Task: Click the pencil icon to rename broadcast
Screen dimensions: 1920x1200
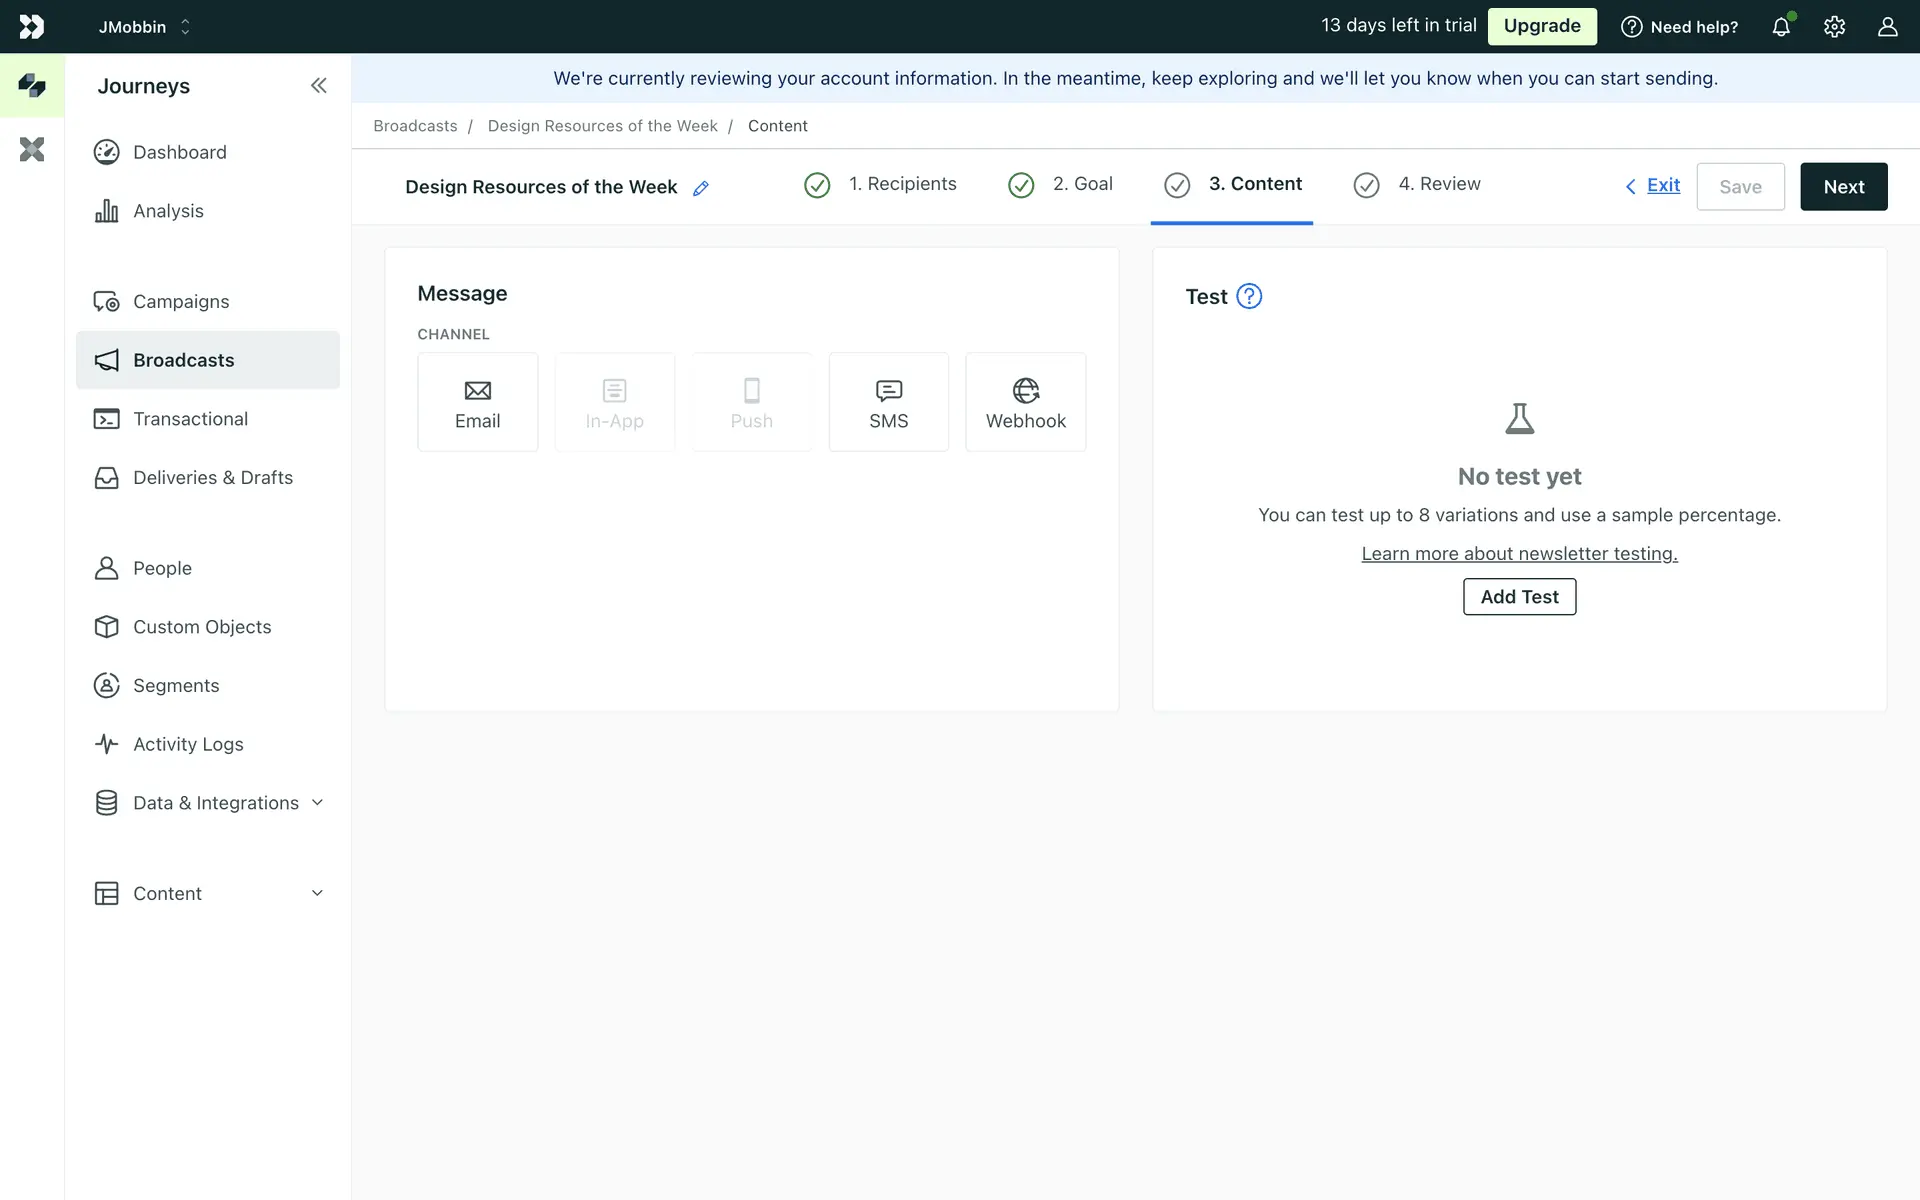Action: 701,188
